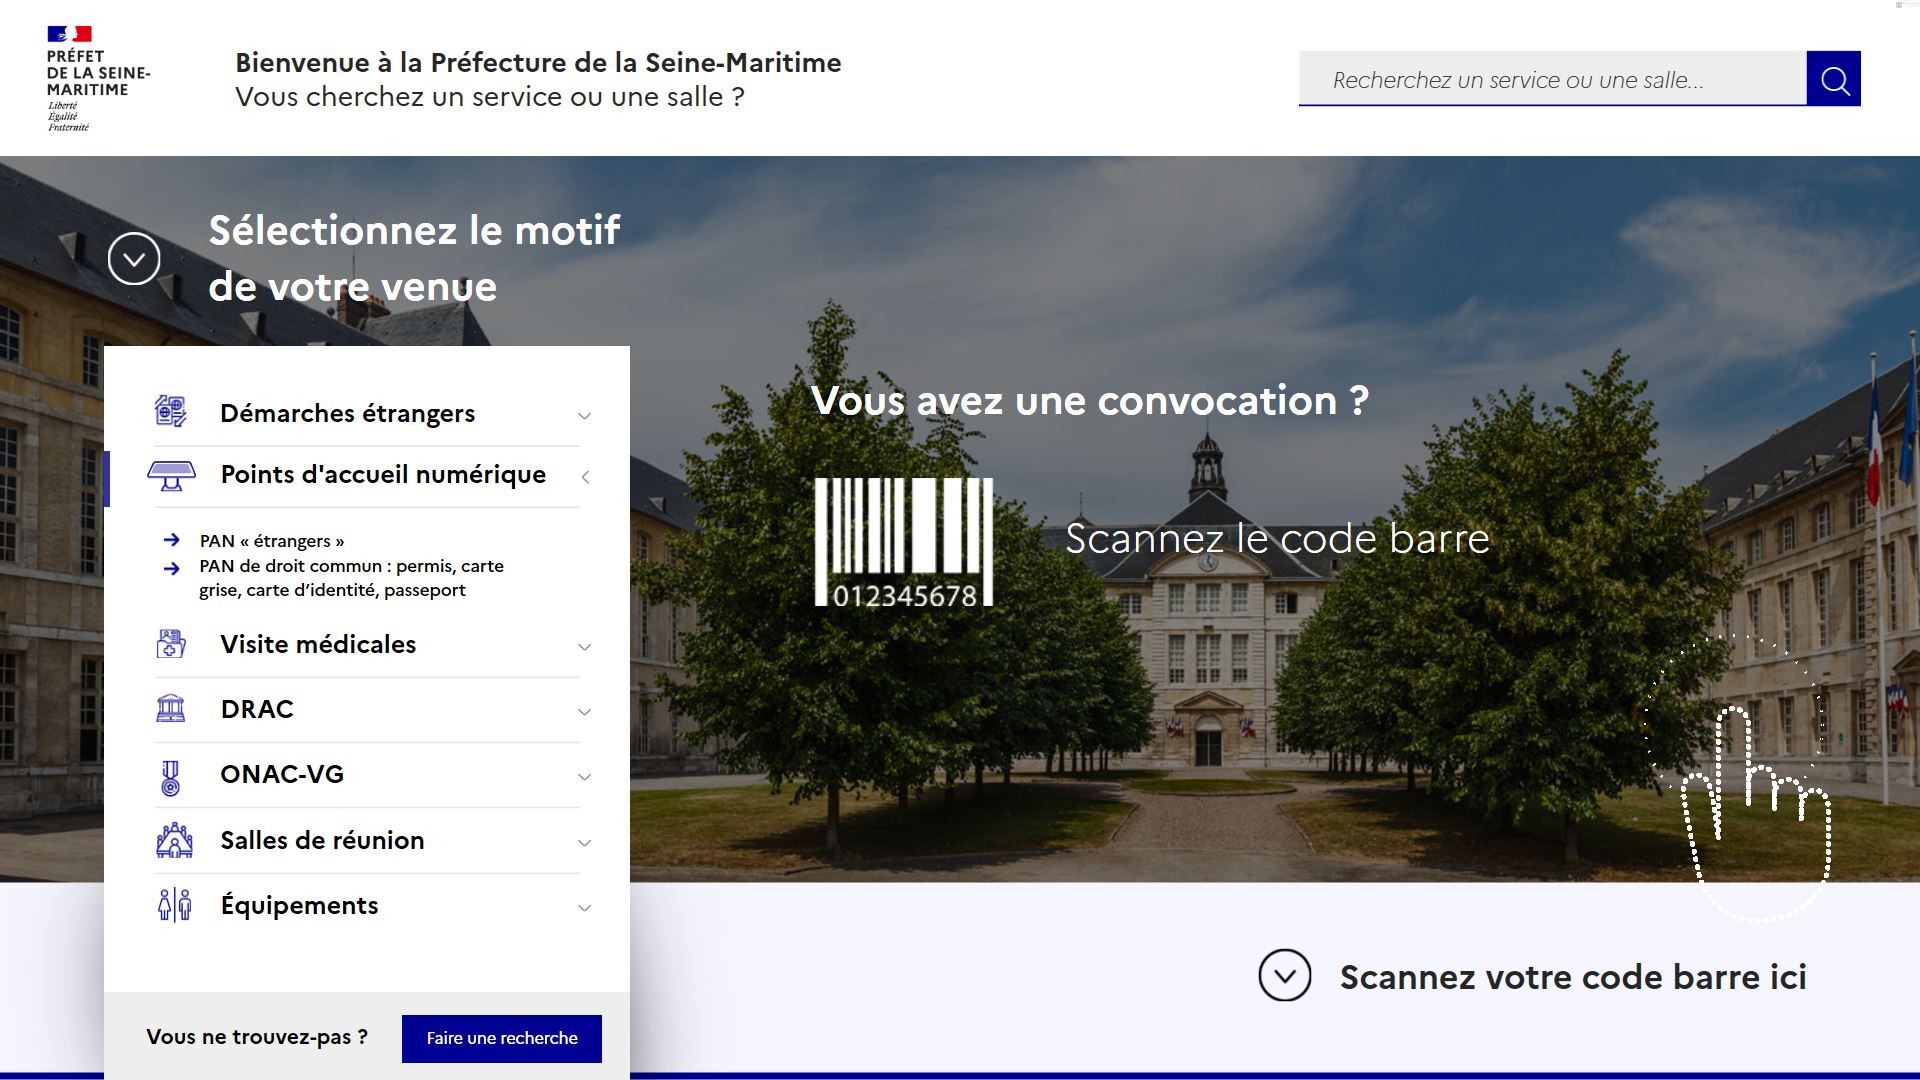Image resolution: width=1920 pixels, height=1080 pixels.
Task: Select the PAN « étrangers » link
Action: pyautogui.click(x=271, y=541)
